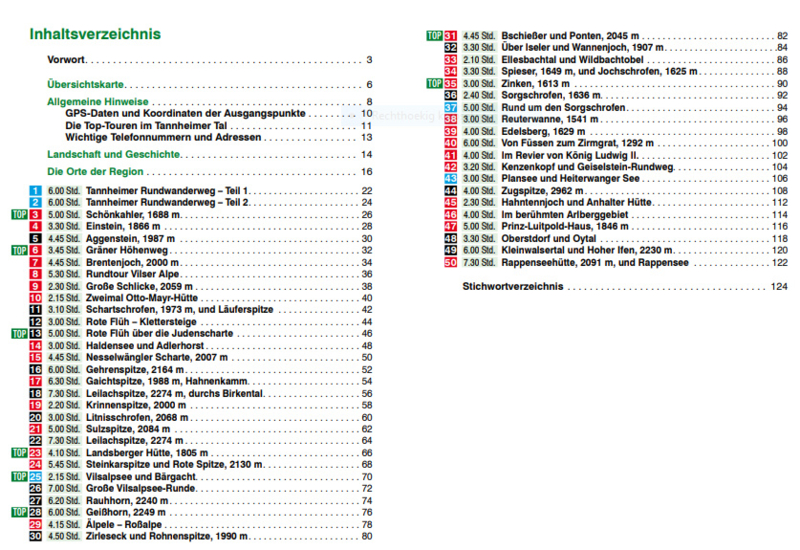Select 'Oberstdorf und Oytal' entry
The width and height of the screenshot is (800, 550).
click(x=548, y=238)
